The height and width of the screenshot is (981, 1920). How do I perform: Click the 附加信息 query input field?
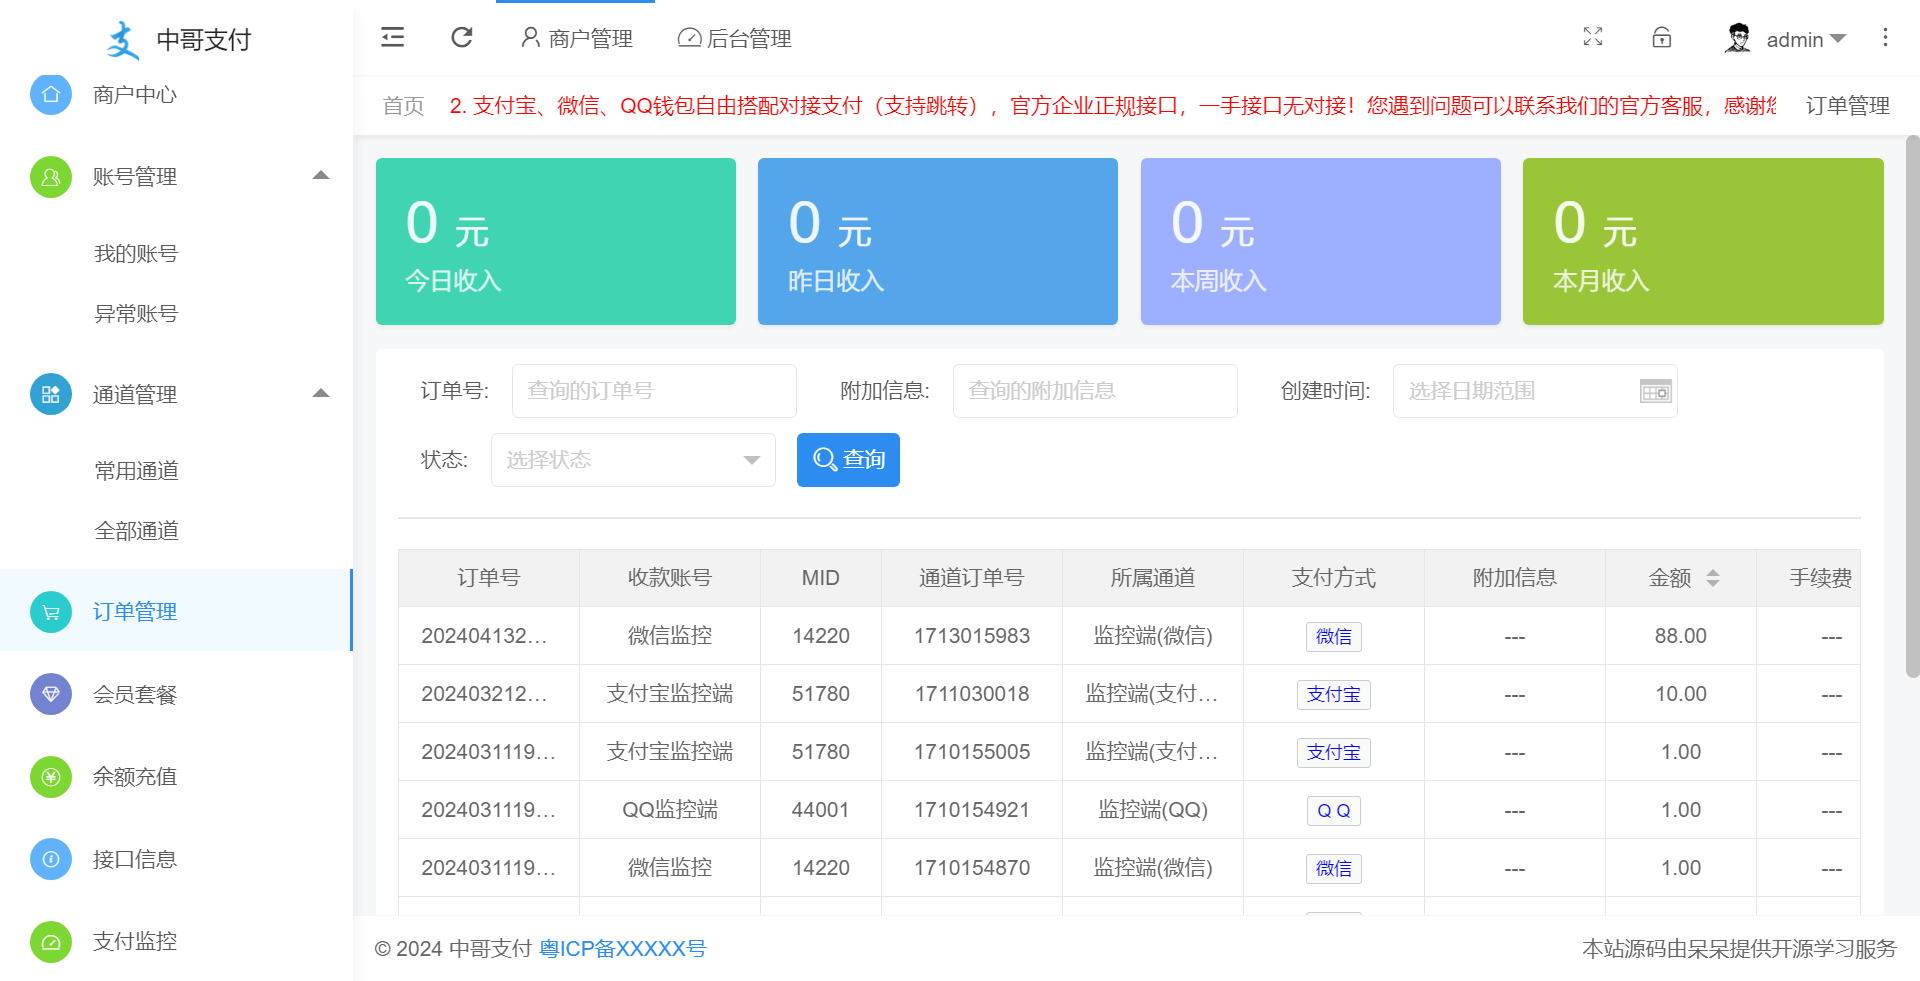1095,391
